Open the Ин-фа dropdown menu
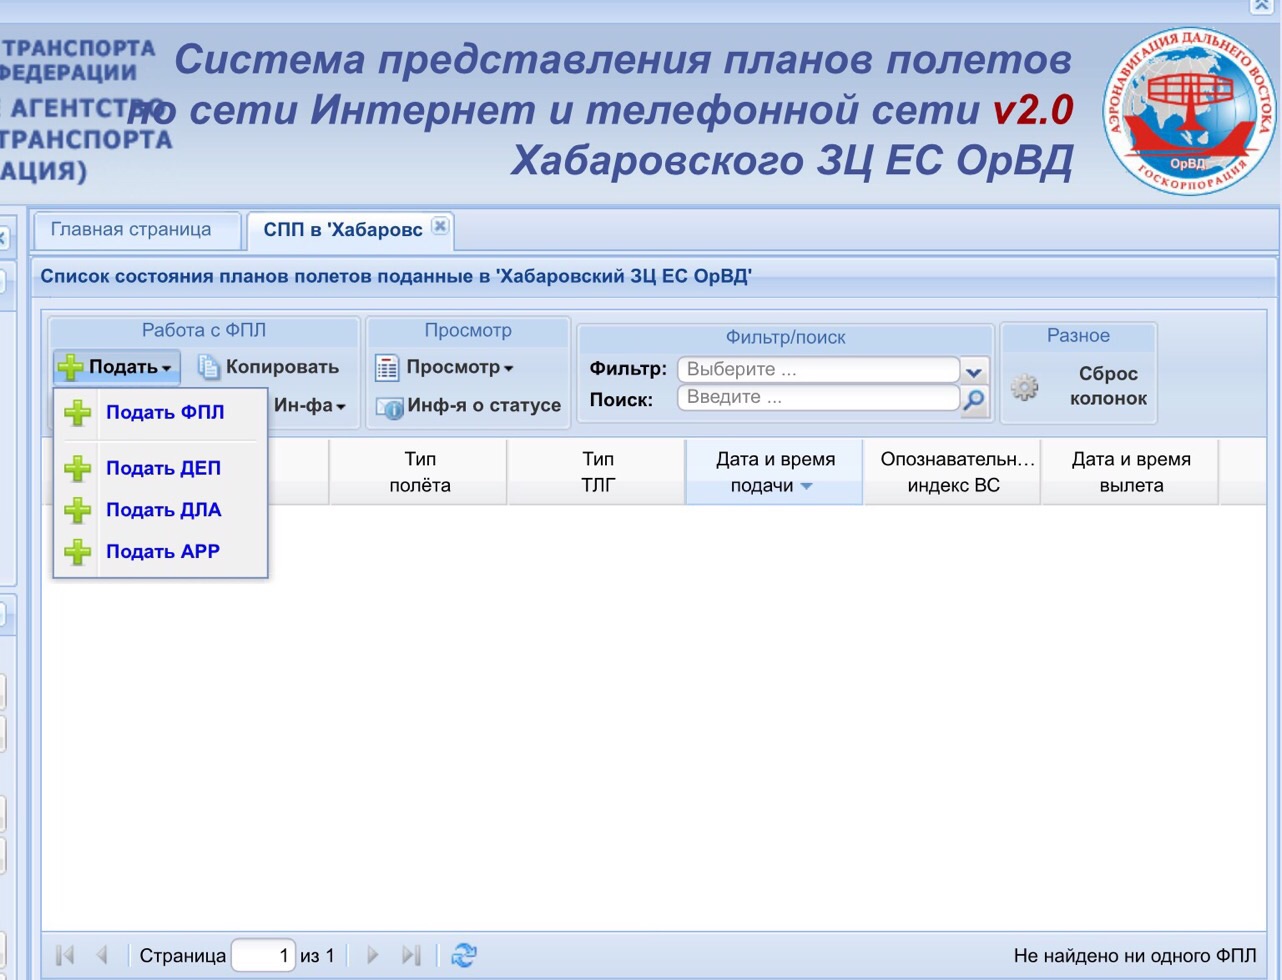Viewport: 1282px width, 980px height. click(310, 406)
